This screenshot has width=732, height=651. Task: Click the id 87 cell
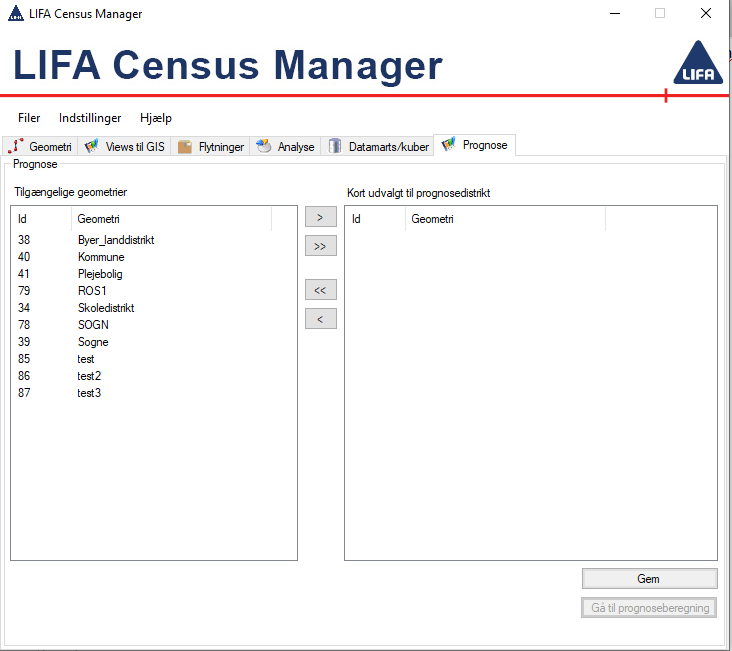(24, 393)
